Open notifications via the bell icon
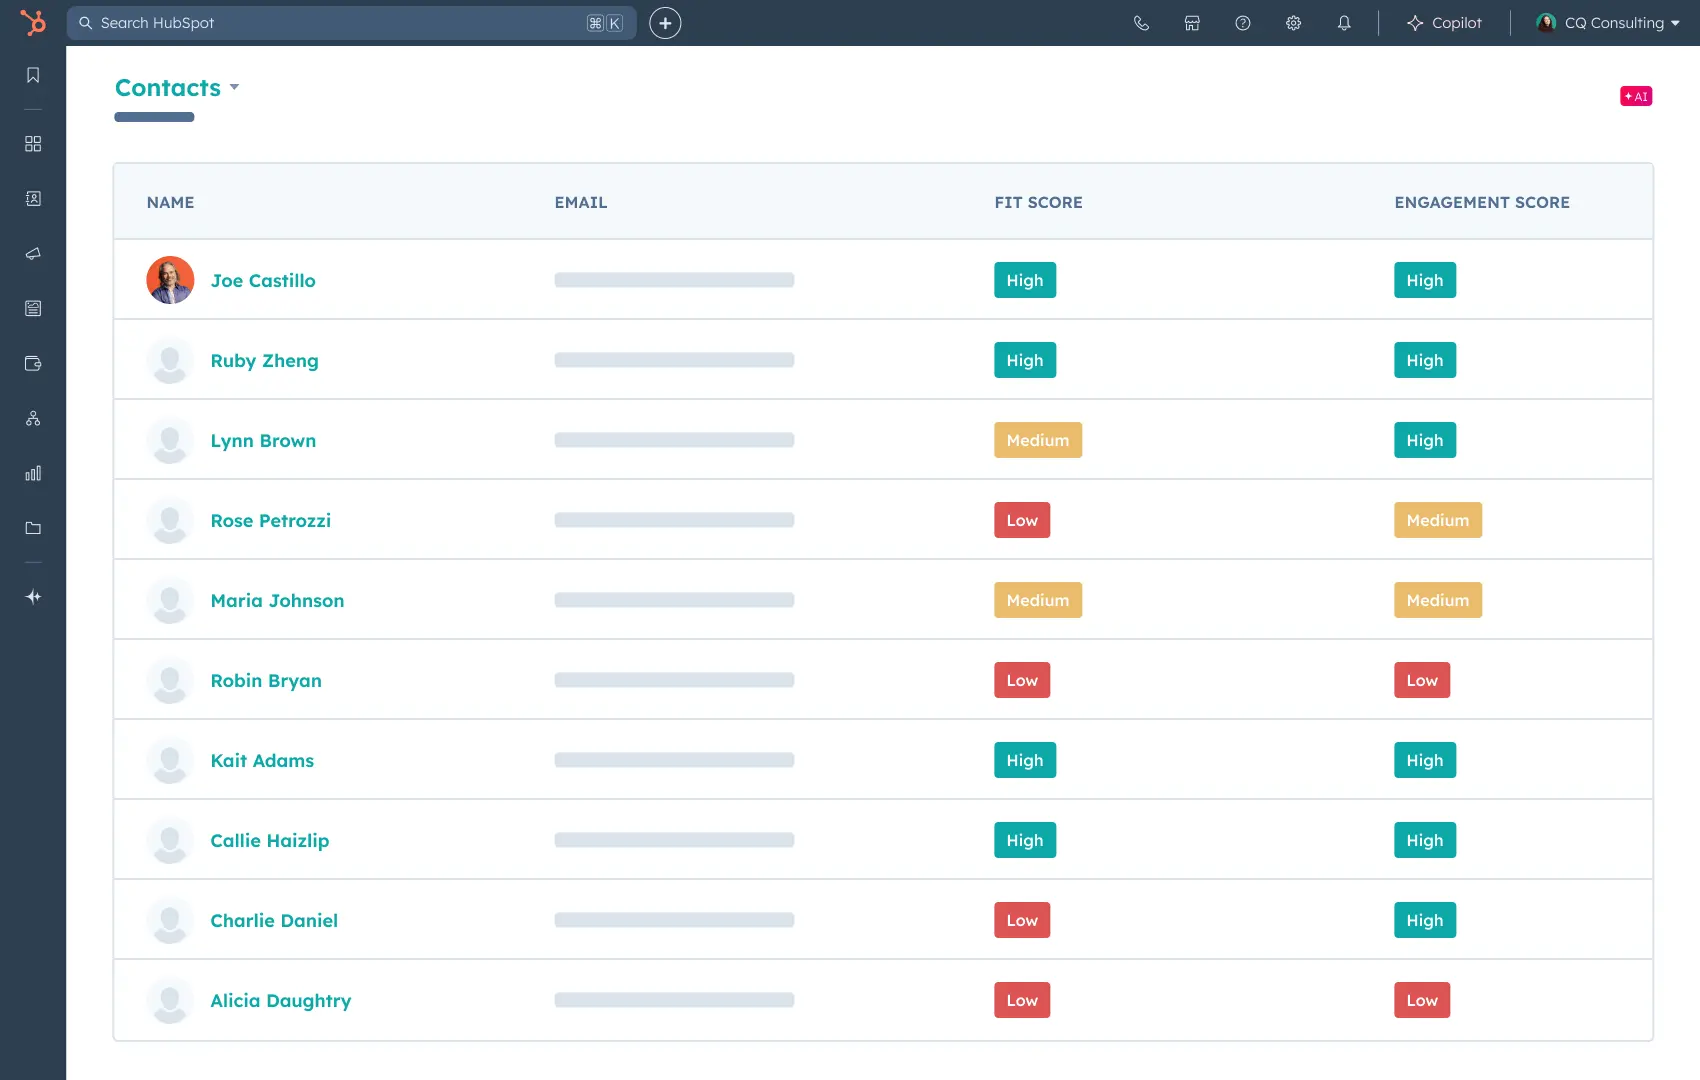The height and width of the screenshot is (1080, 1700). click(x=1344, y=22)
